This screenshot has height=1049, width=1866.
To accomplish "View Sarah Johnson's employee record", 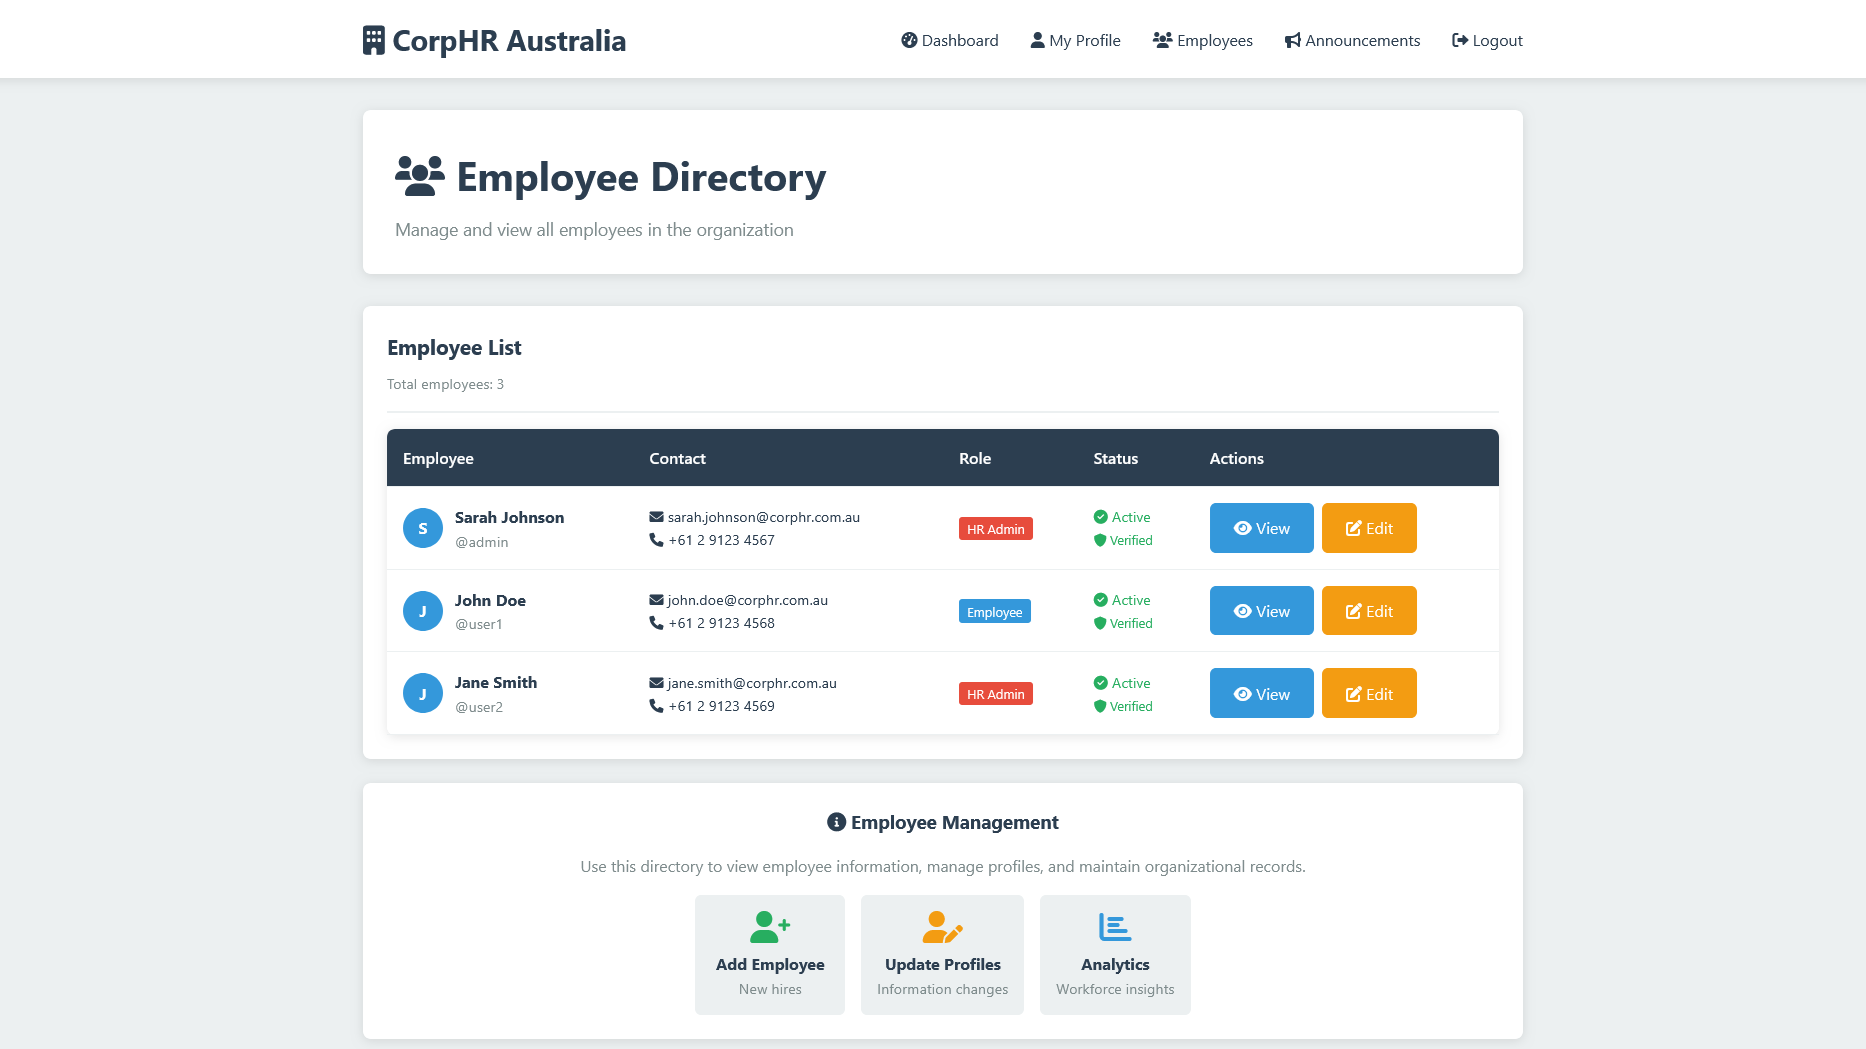I will pyautogui.click(x=1261, y=528).
